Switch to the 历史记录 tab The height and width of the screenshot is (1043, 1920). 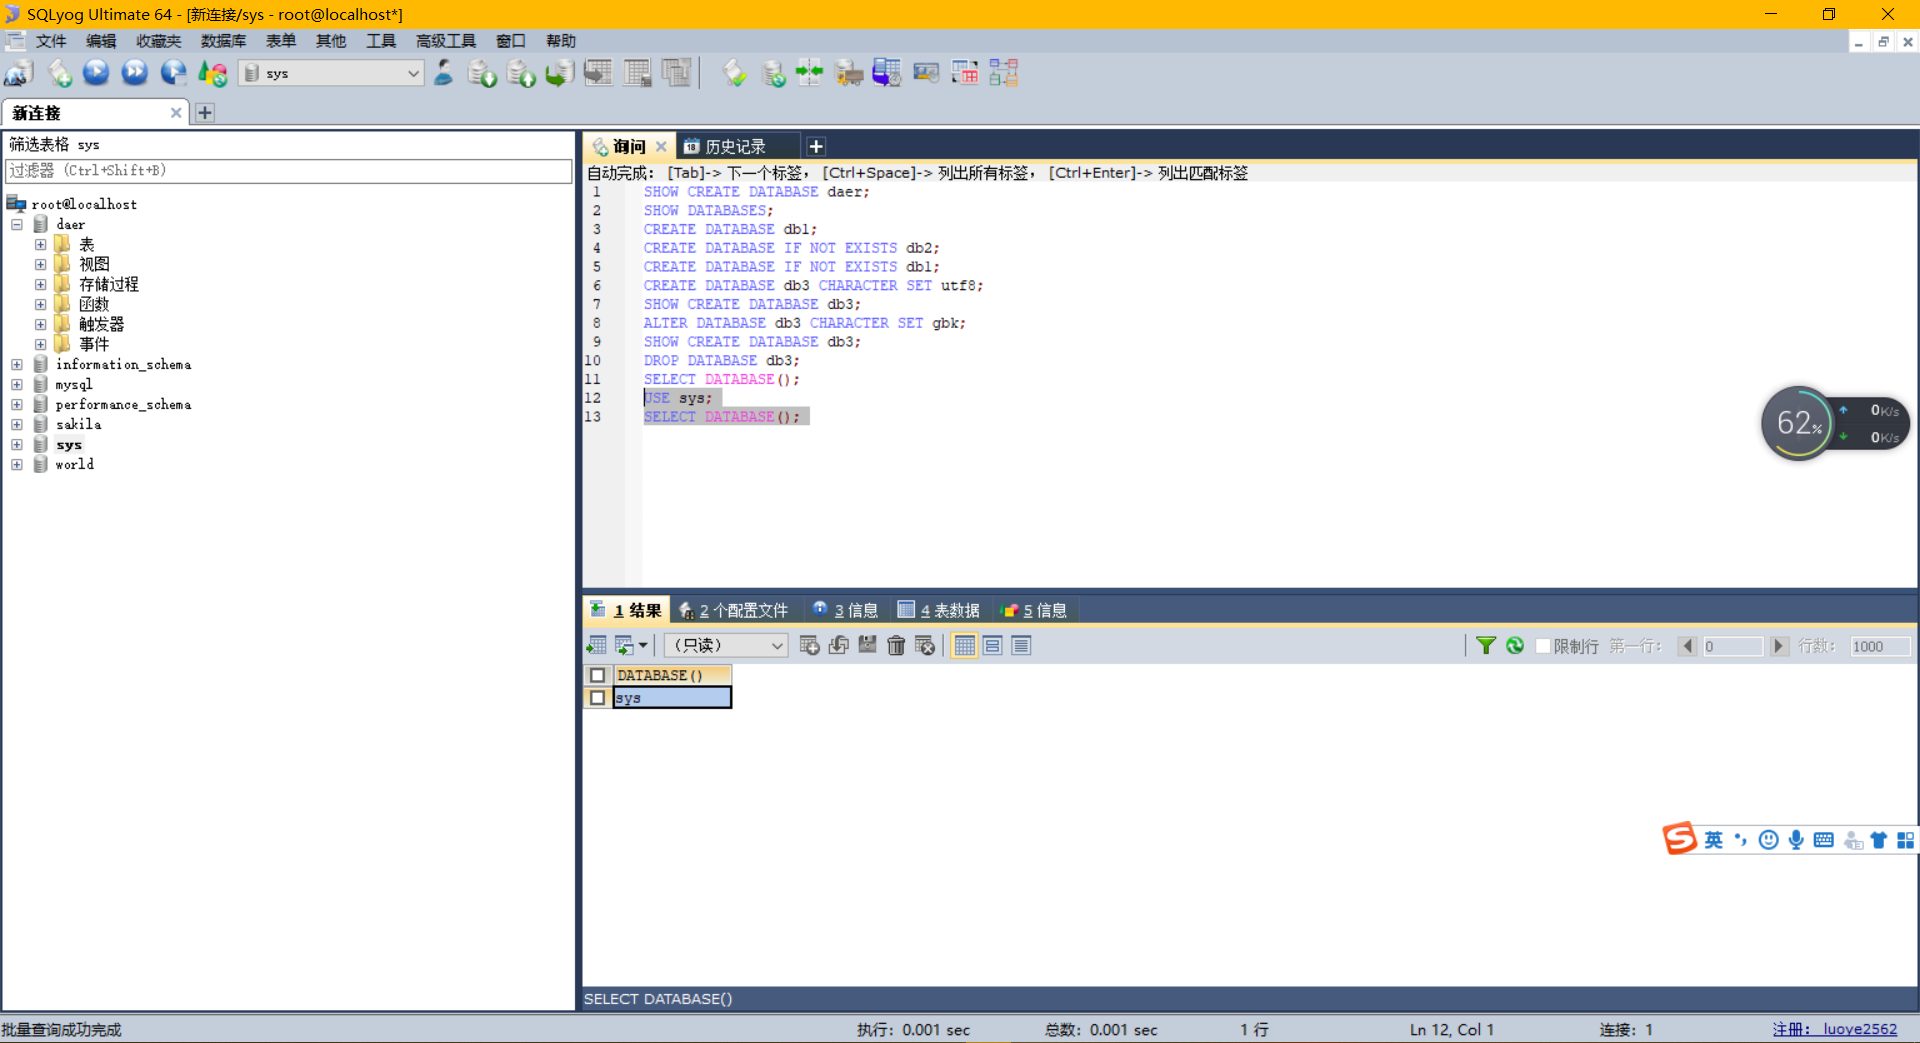[736, 147]
